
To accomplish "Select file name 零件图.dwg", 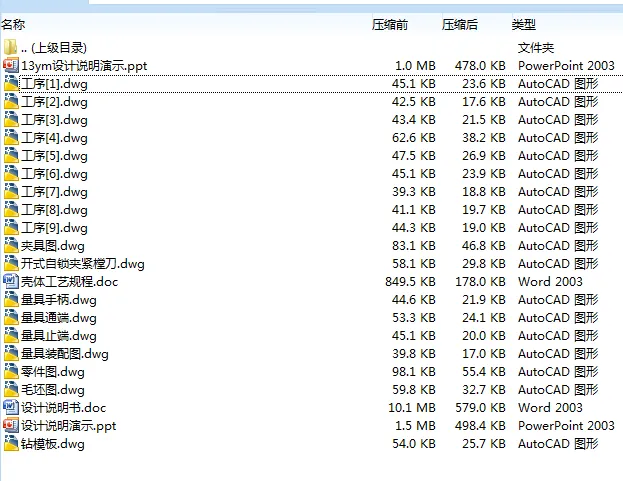I will tap(52, 372).
